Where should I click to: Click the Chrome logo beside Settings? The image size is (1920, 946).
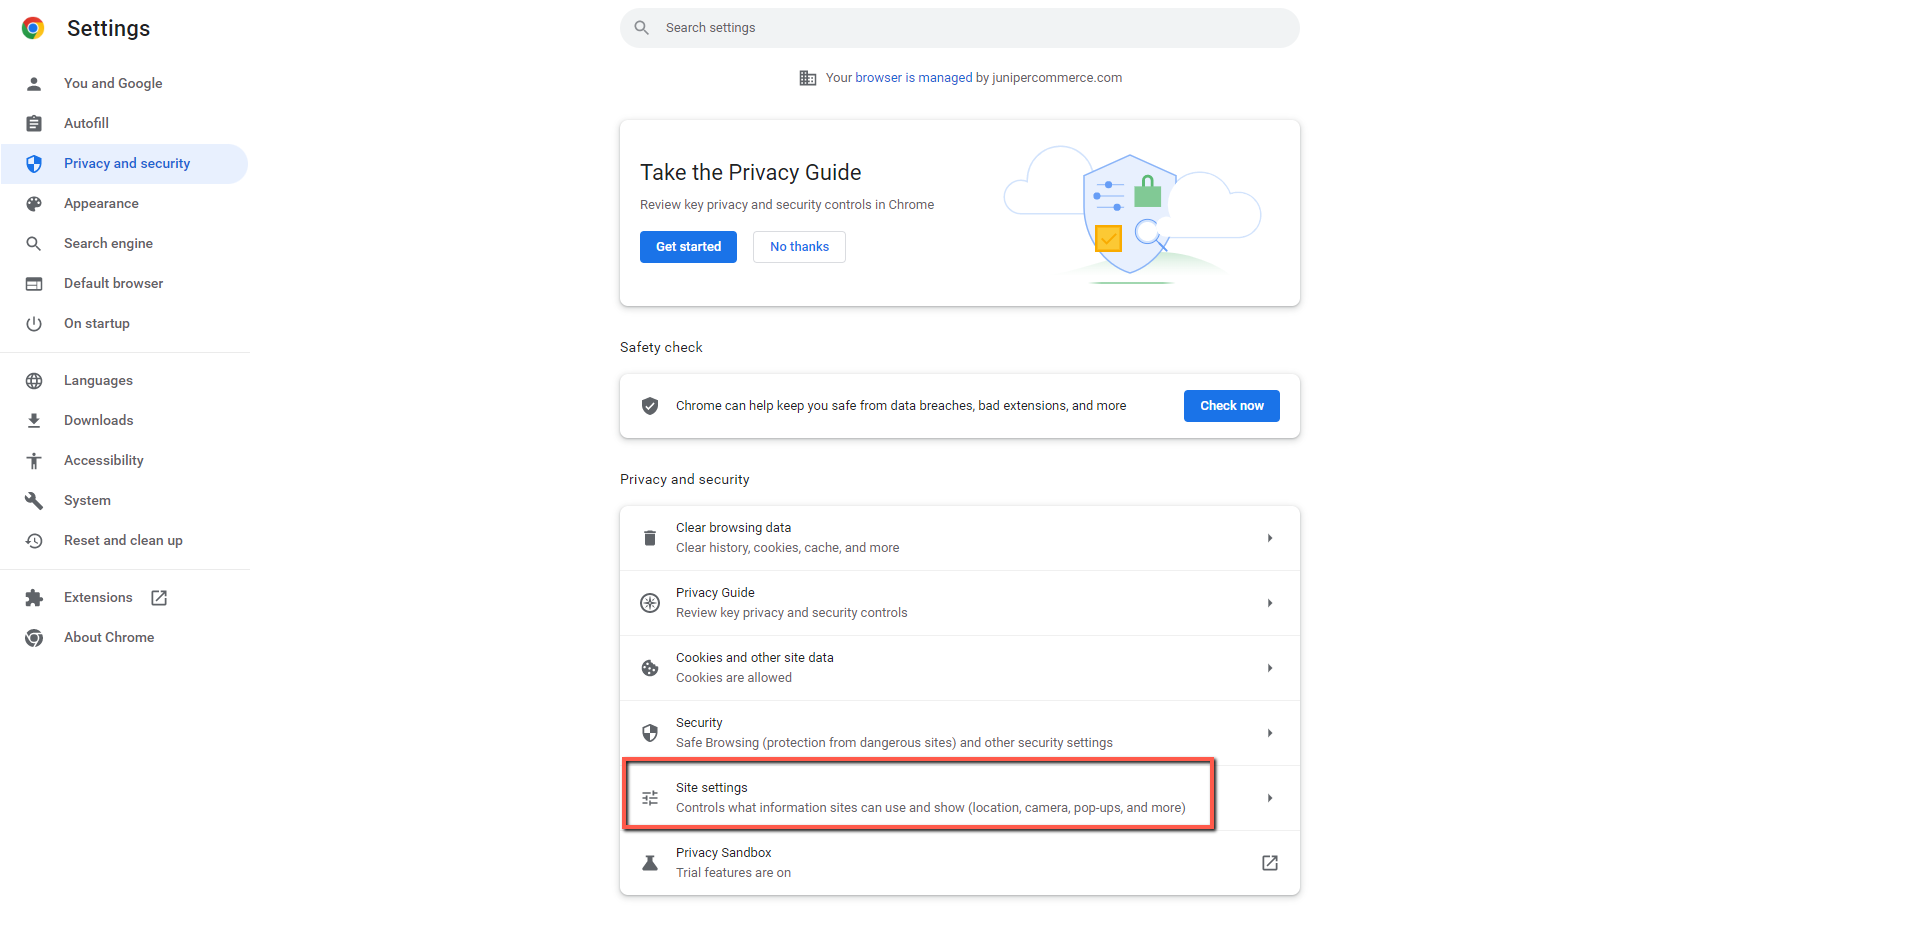(x=33, y=28)
